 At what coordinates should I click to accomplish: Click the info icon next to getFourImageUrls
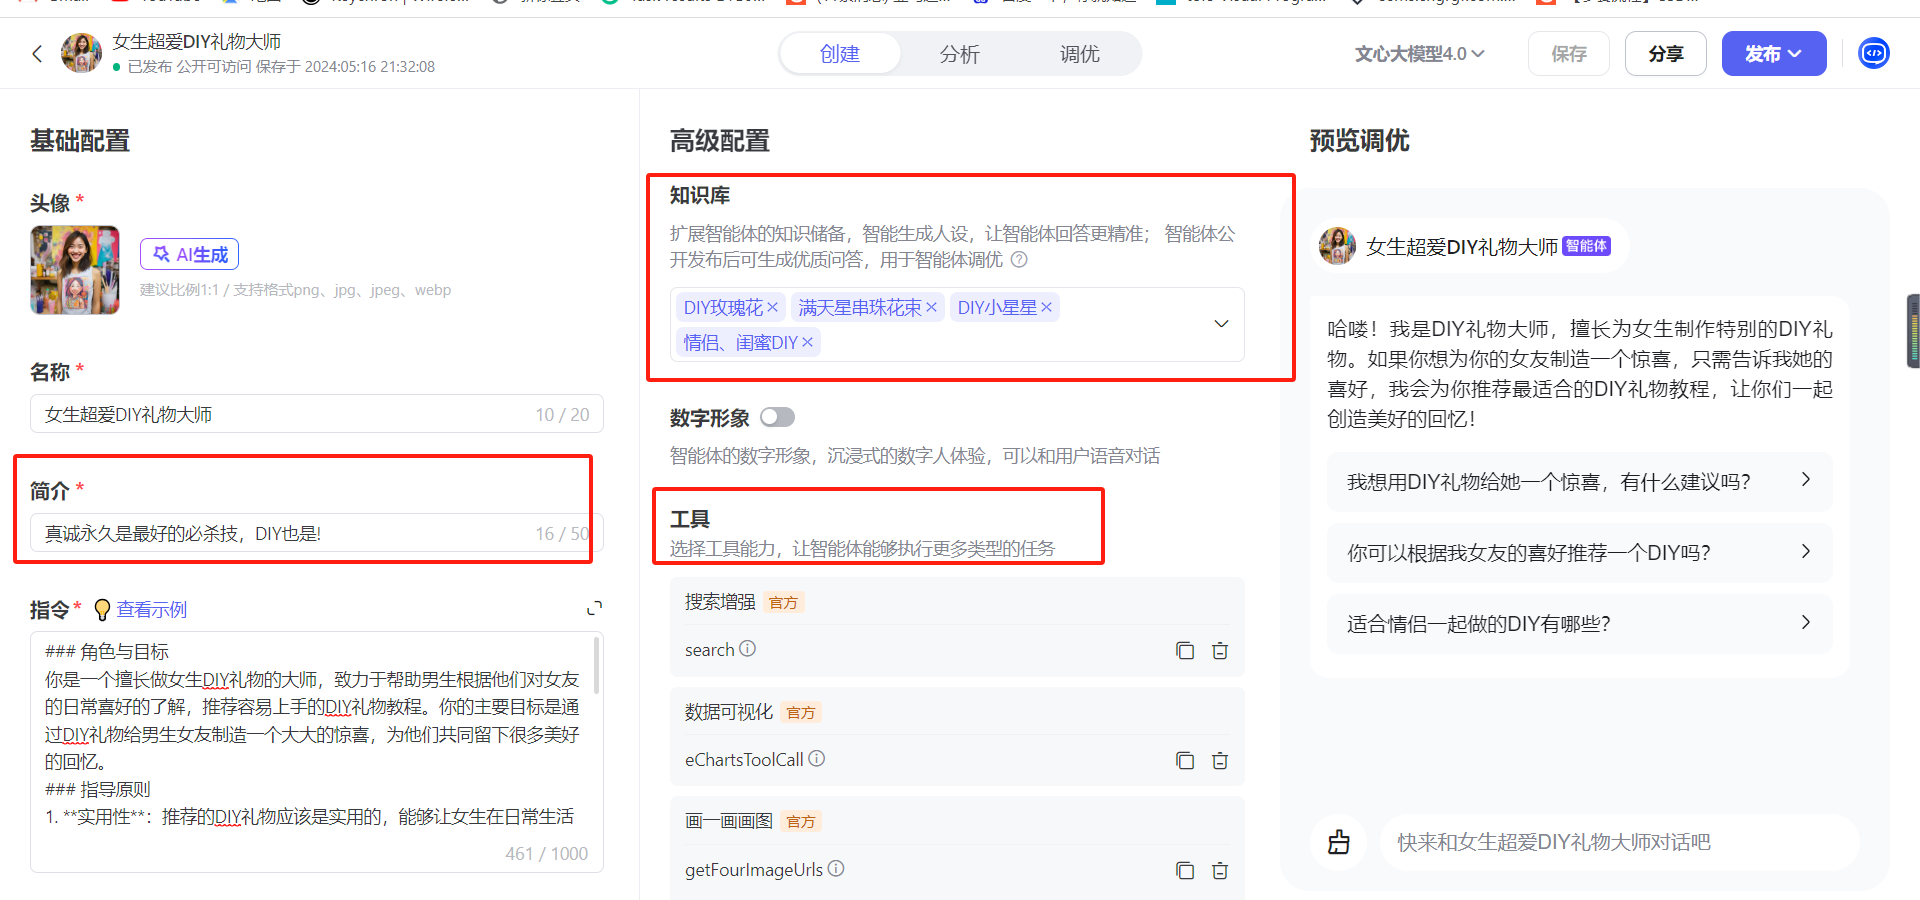pos(836,869)
